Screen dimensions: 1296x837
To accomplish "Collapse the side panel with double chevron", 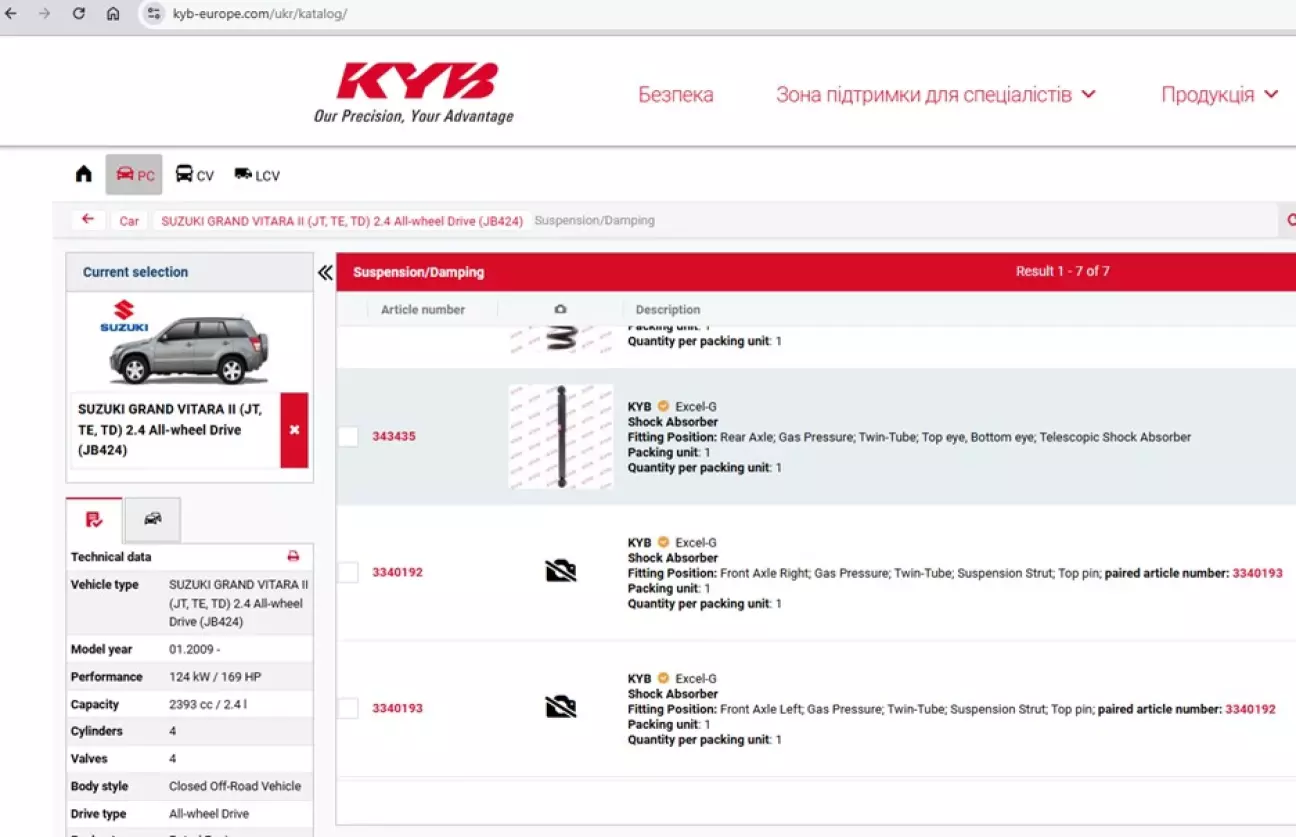I will click(x=325, y=272).
